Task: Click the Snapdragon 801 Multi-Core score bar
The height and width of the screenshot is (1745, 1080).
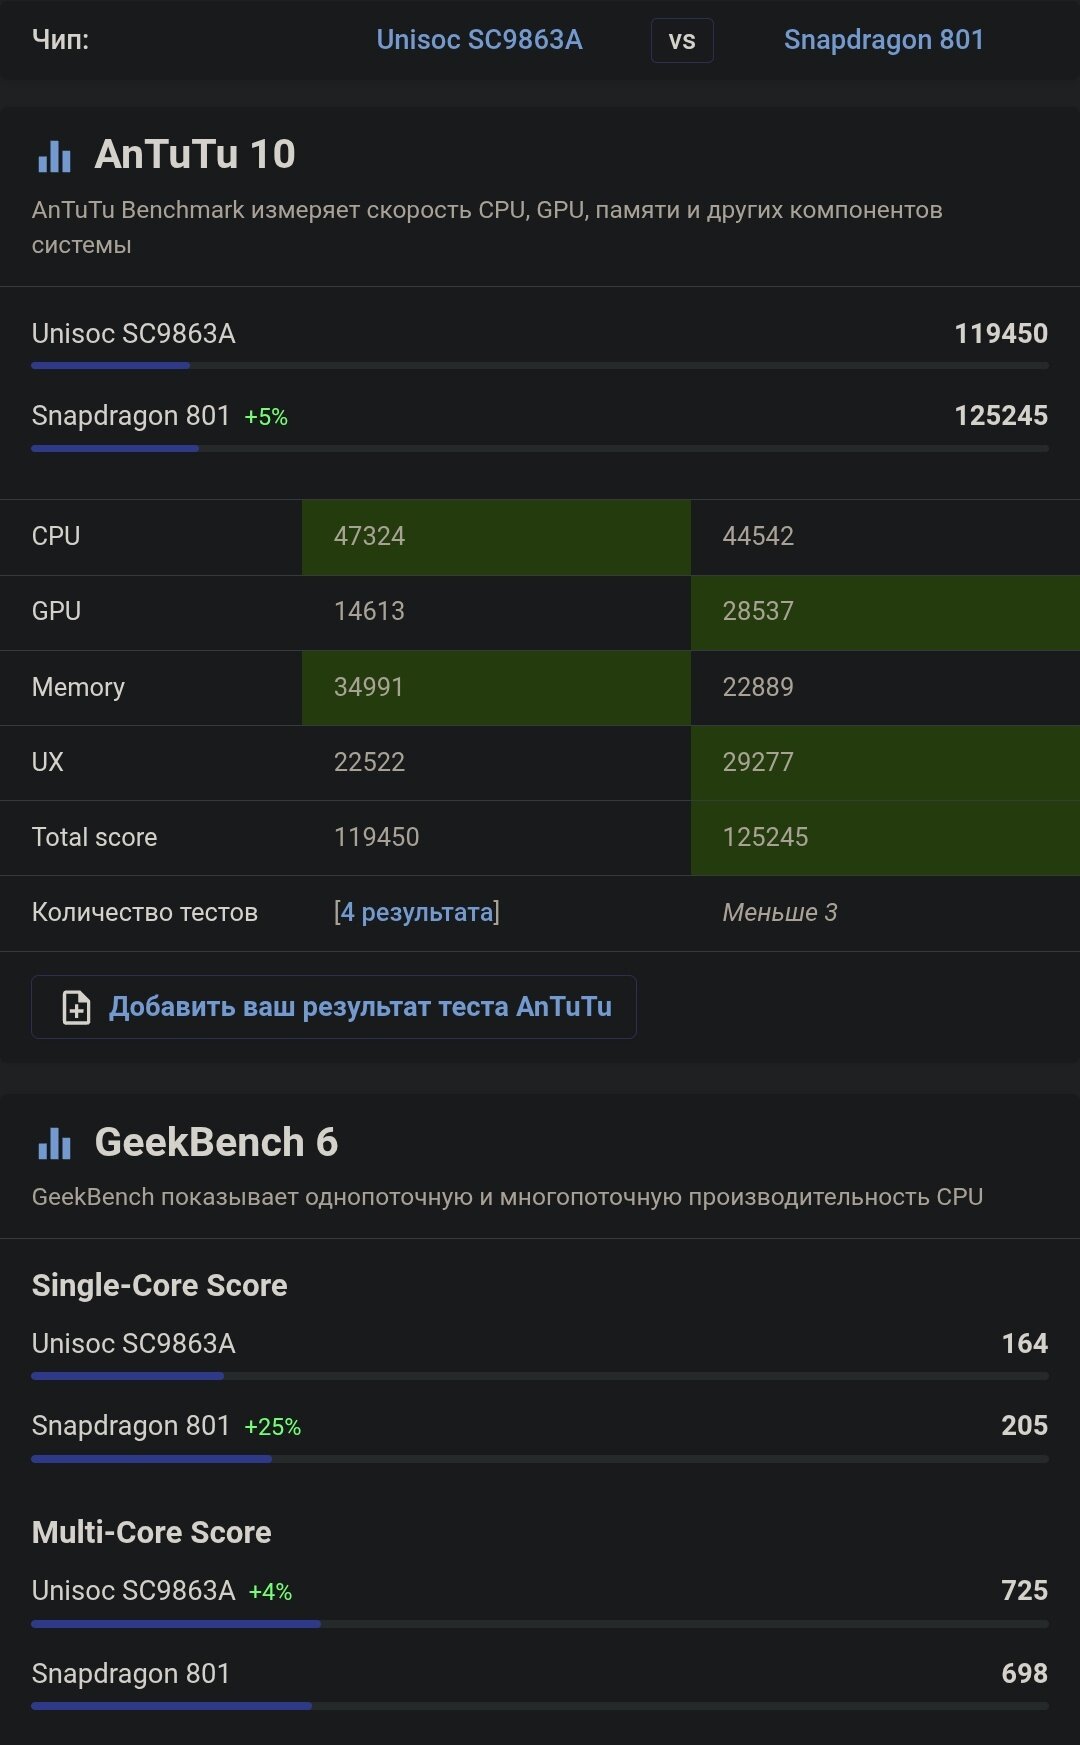Action: tap(171, 1706)
